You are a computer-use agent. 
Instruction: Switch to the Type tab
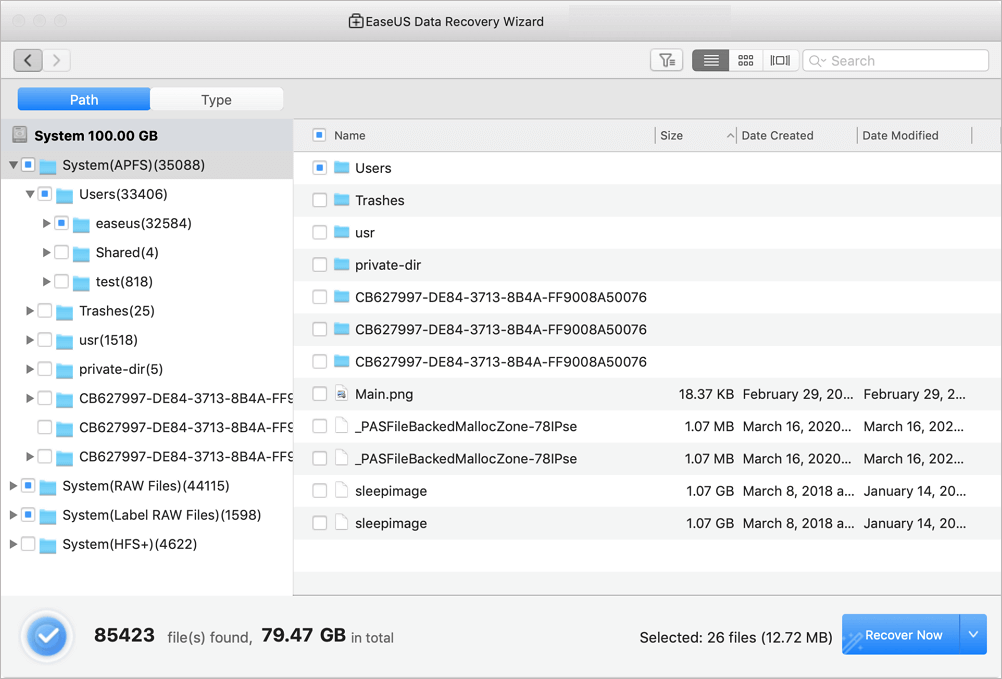(x=216, y=100)
